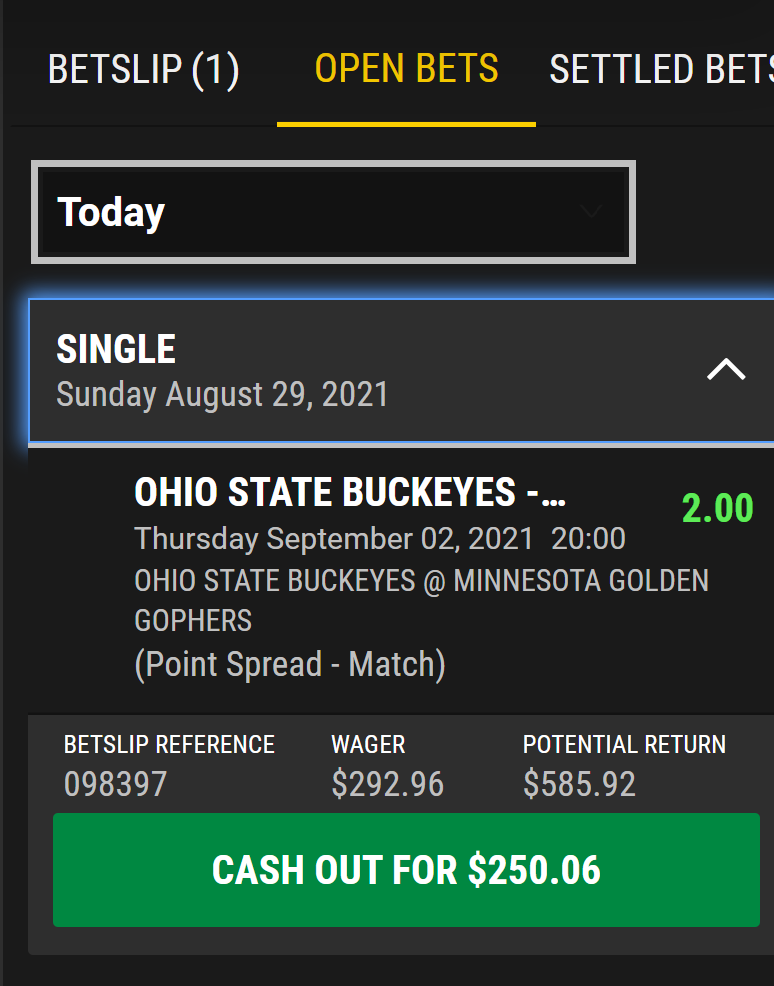
Task: Open the Buckeyes @ Minnesota Golden Gophers matchup
Action: click(421, 600)
